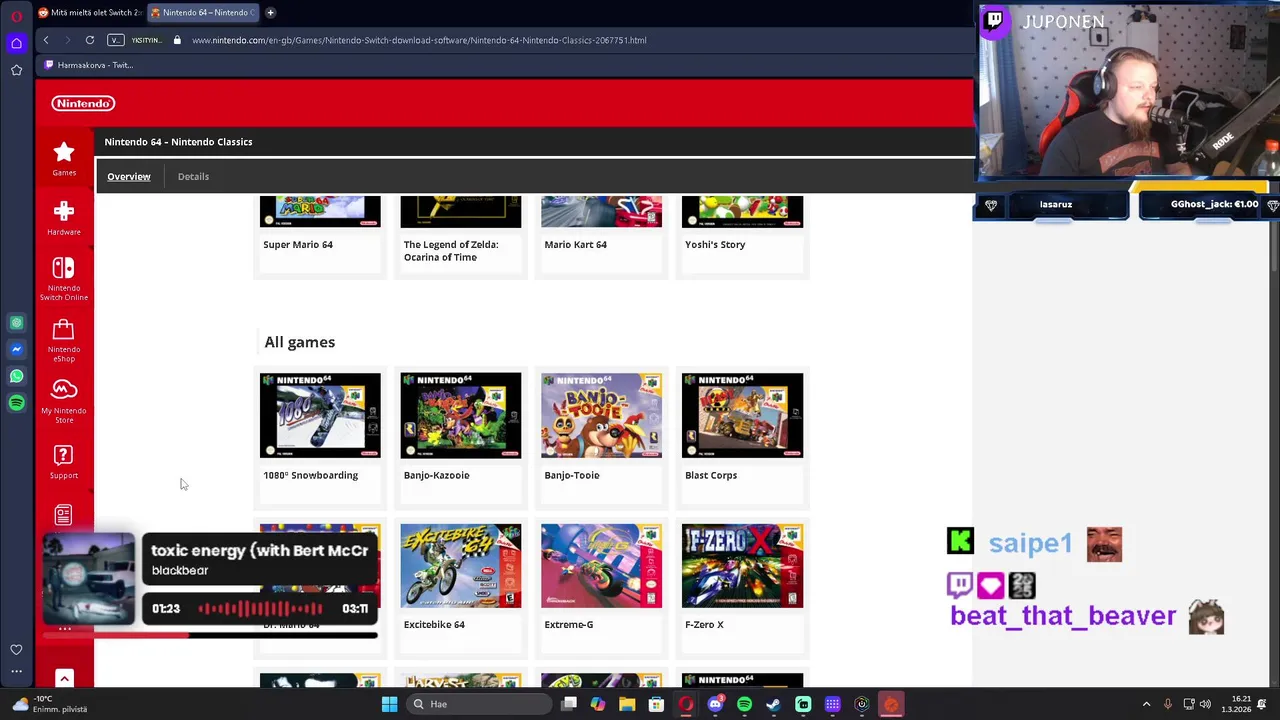Open ChatGPT icon in Opera sidebar
The image size is (1280, 720).
[x=16, y=323]
